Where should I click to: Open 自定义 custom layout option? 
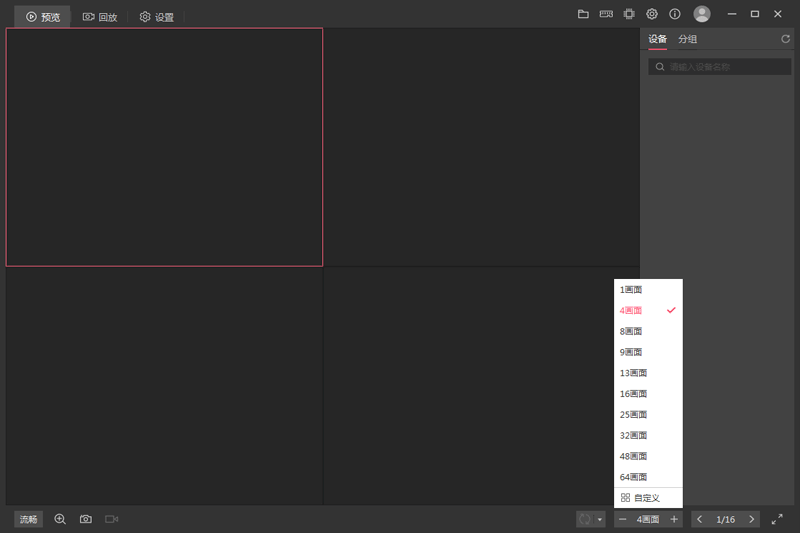pos(648,498)
